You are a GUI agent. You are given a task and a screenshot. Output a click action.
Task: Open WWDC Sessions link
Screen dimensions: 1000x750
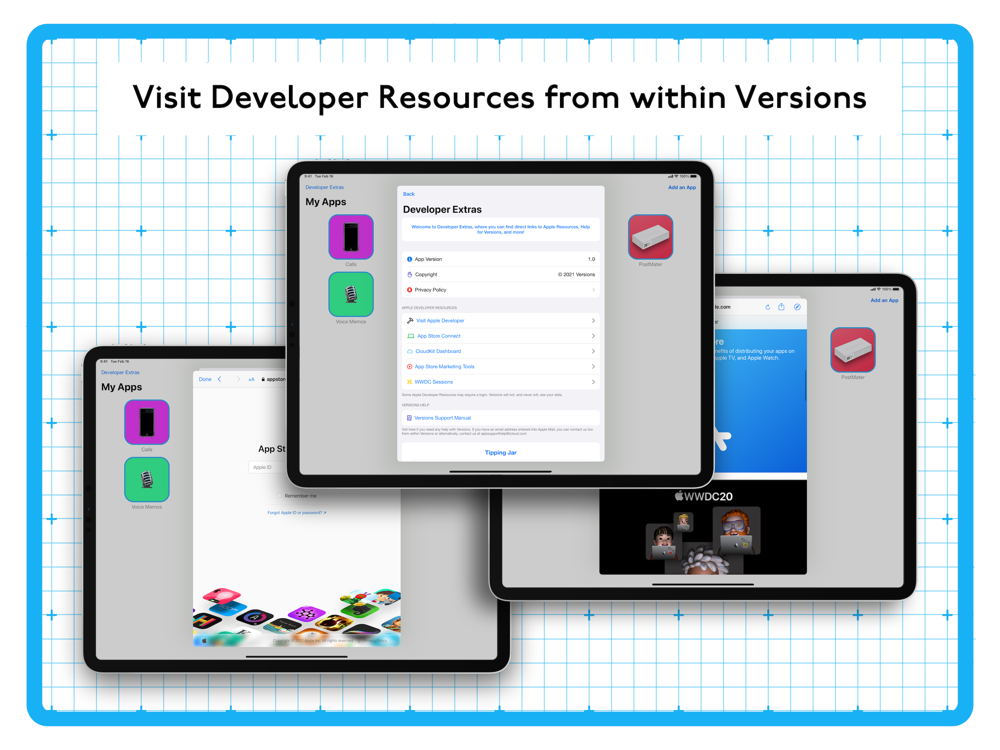tap(434, 382)
